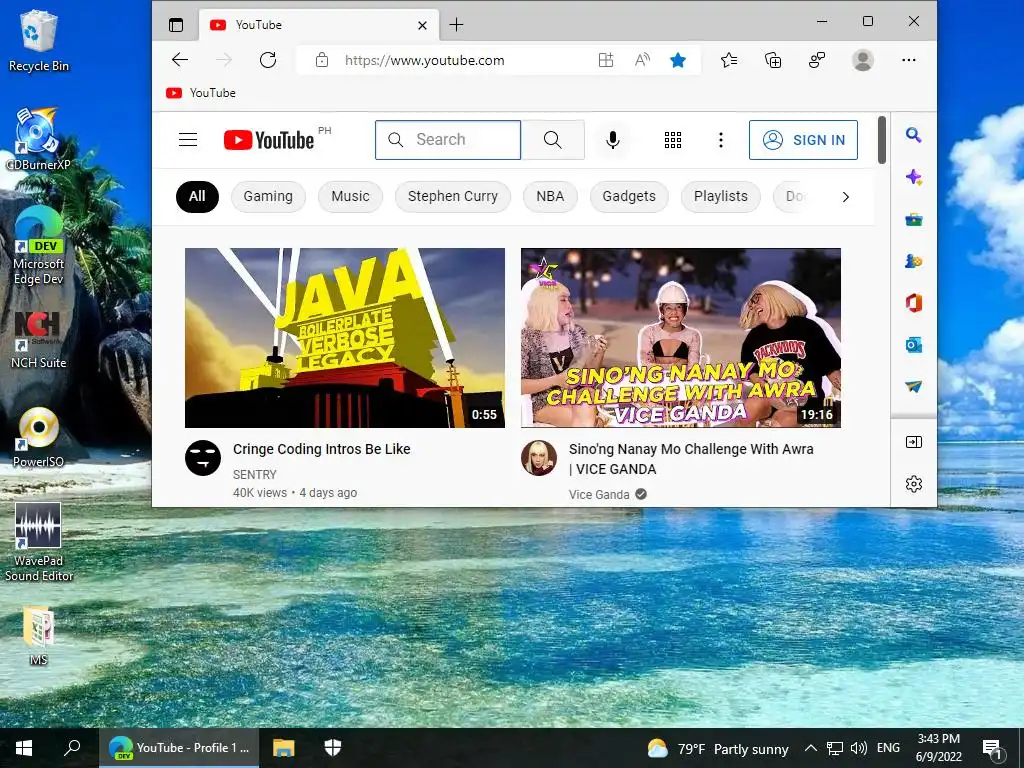Click the YouTube logo
Image resolution: width=1024 pixels, height=768 pixels.
pyautogui.click(x=269, y=140)
